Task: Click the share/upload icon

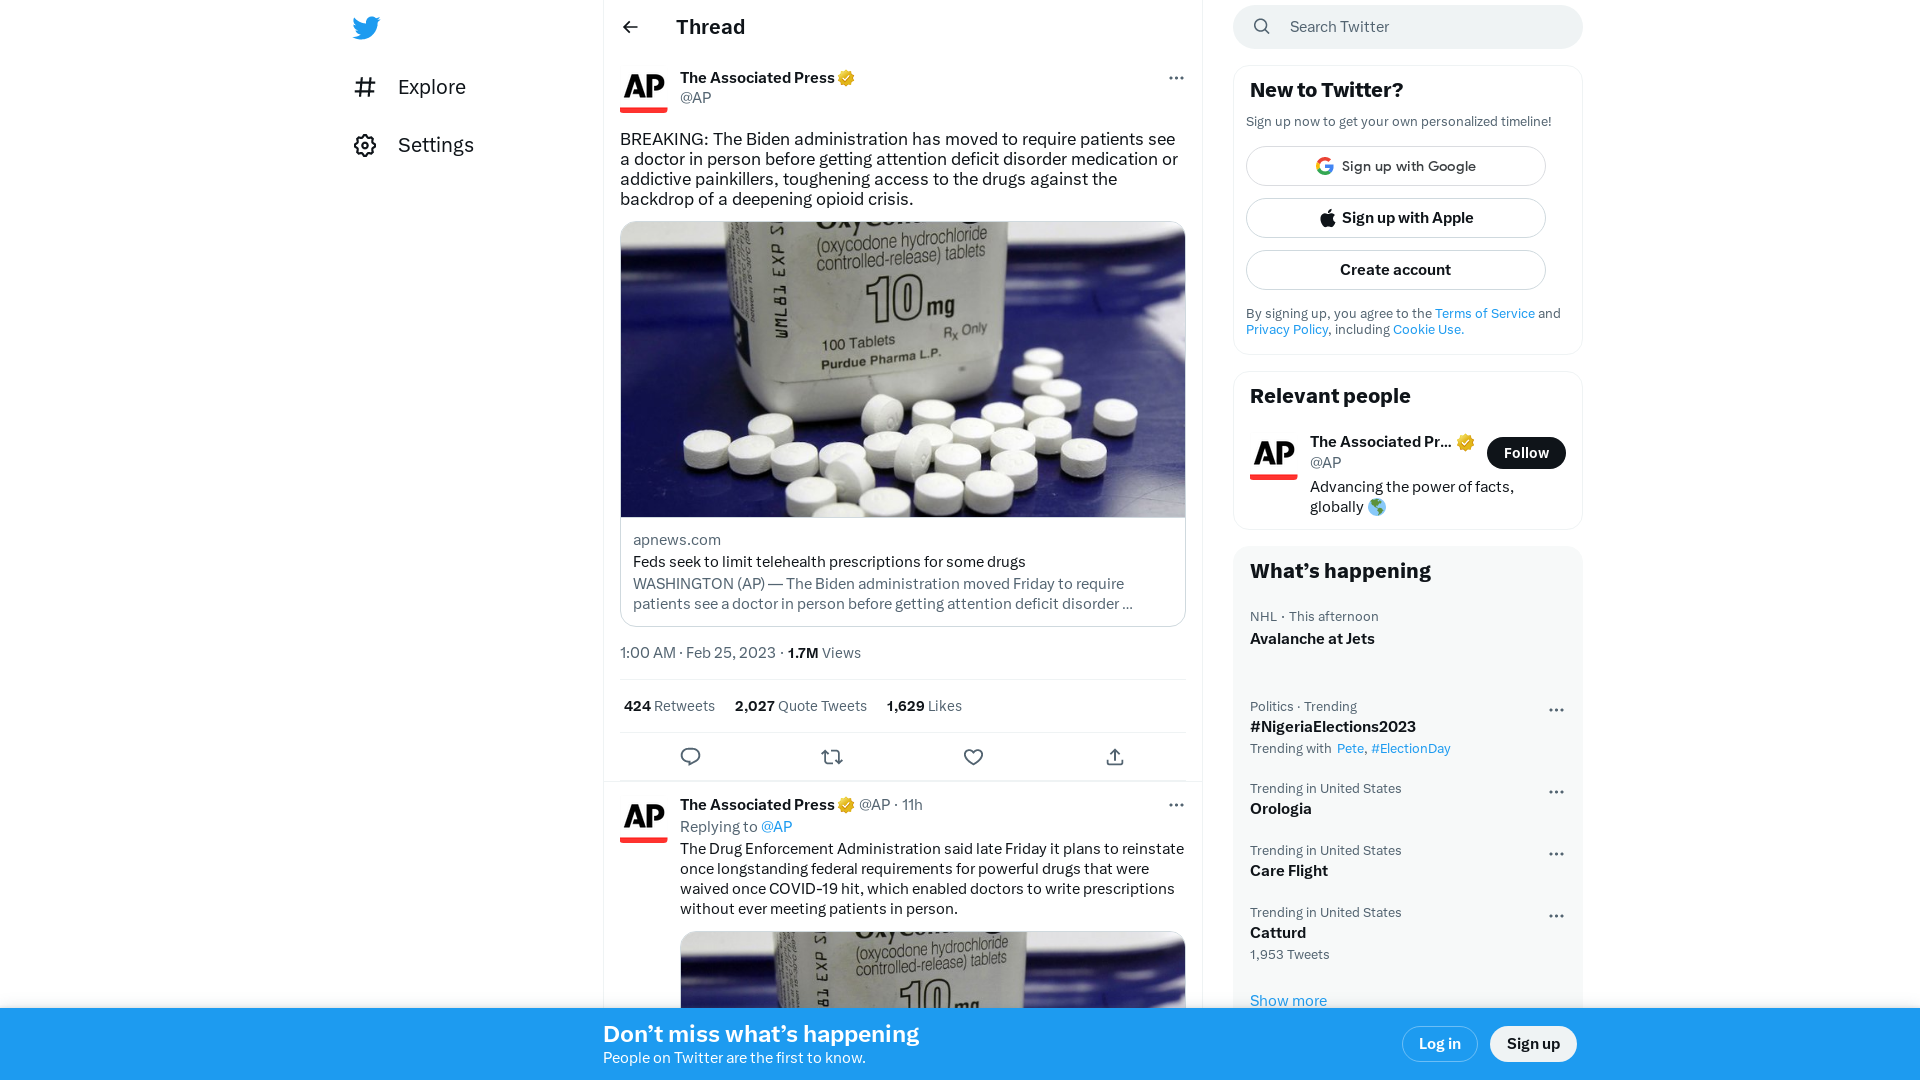Action: coord(1114,757)
